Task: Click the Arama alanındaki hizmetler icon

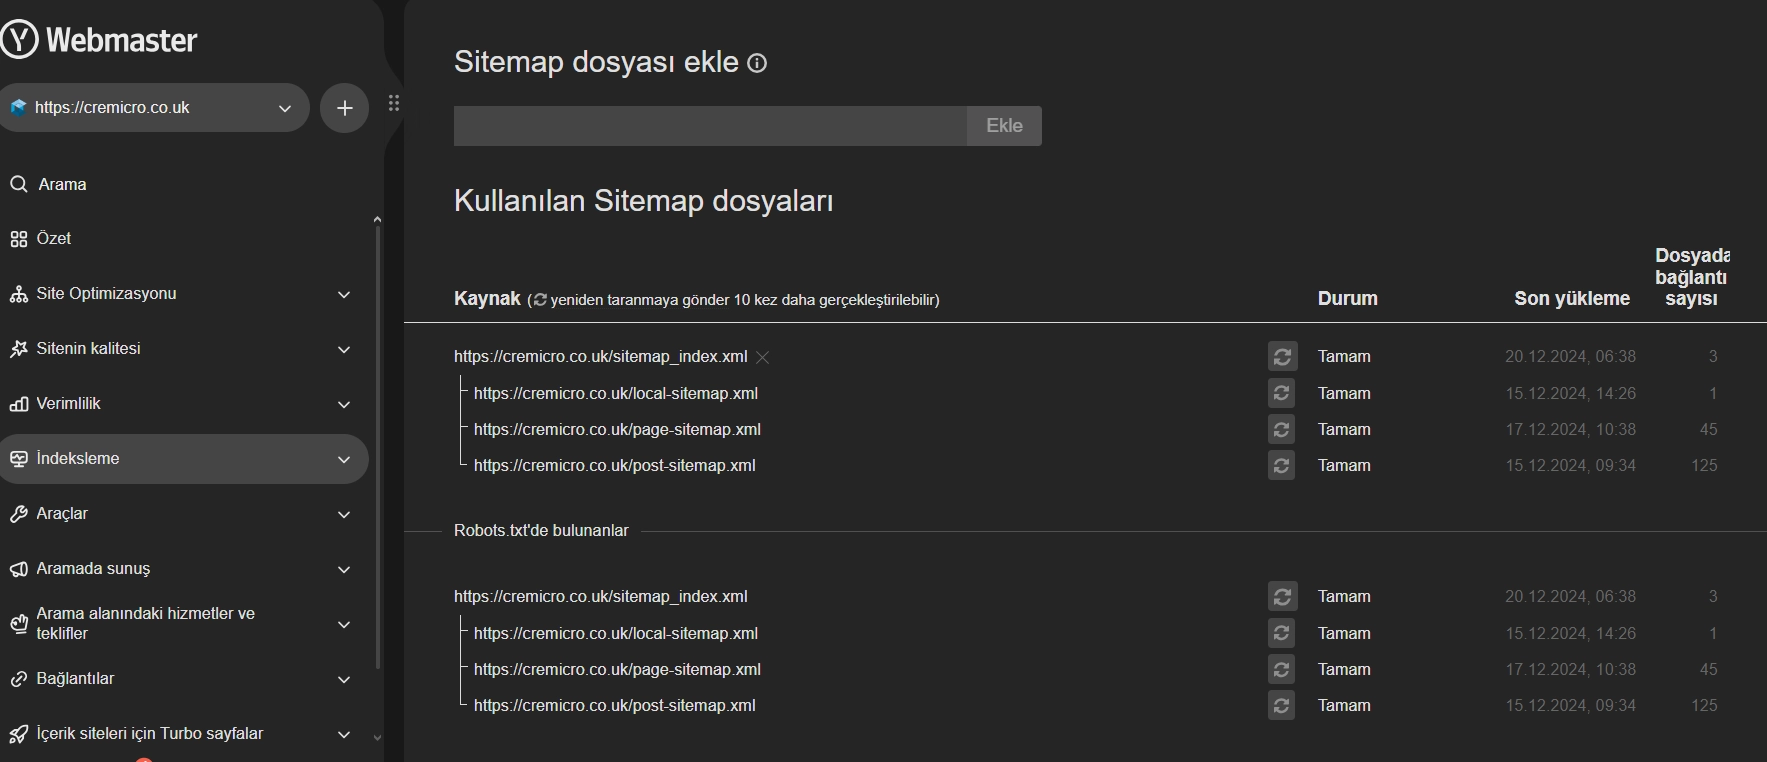Action: [18, 624]
